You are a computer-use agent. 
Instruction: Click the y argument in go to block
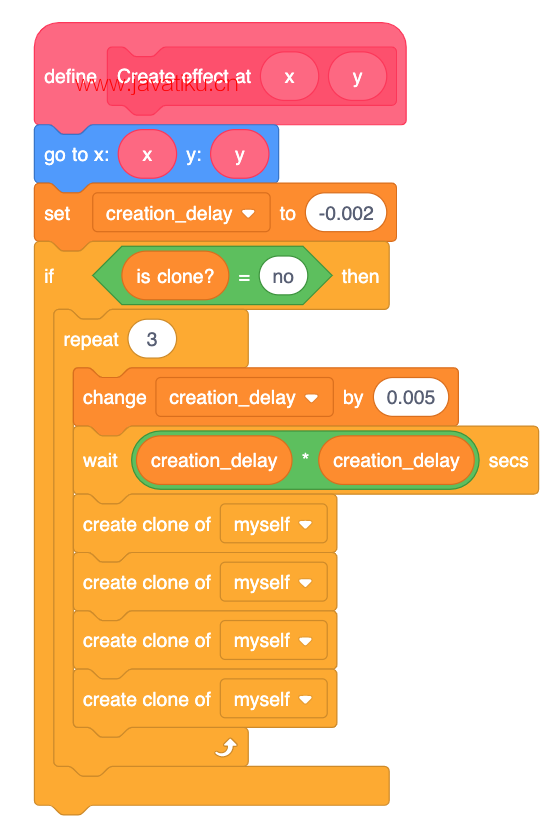[x=239, y=155]
